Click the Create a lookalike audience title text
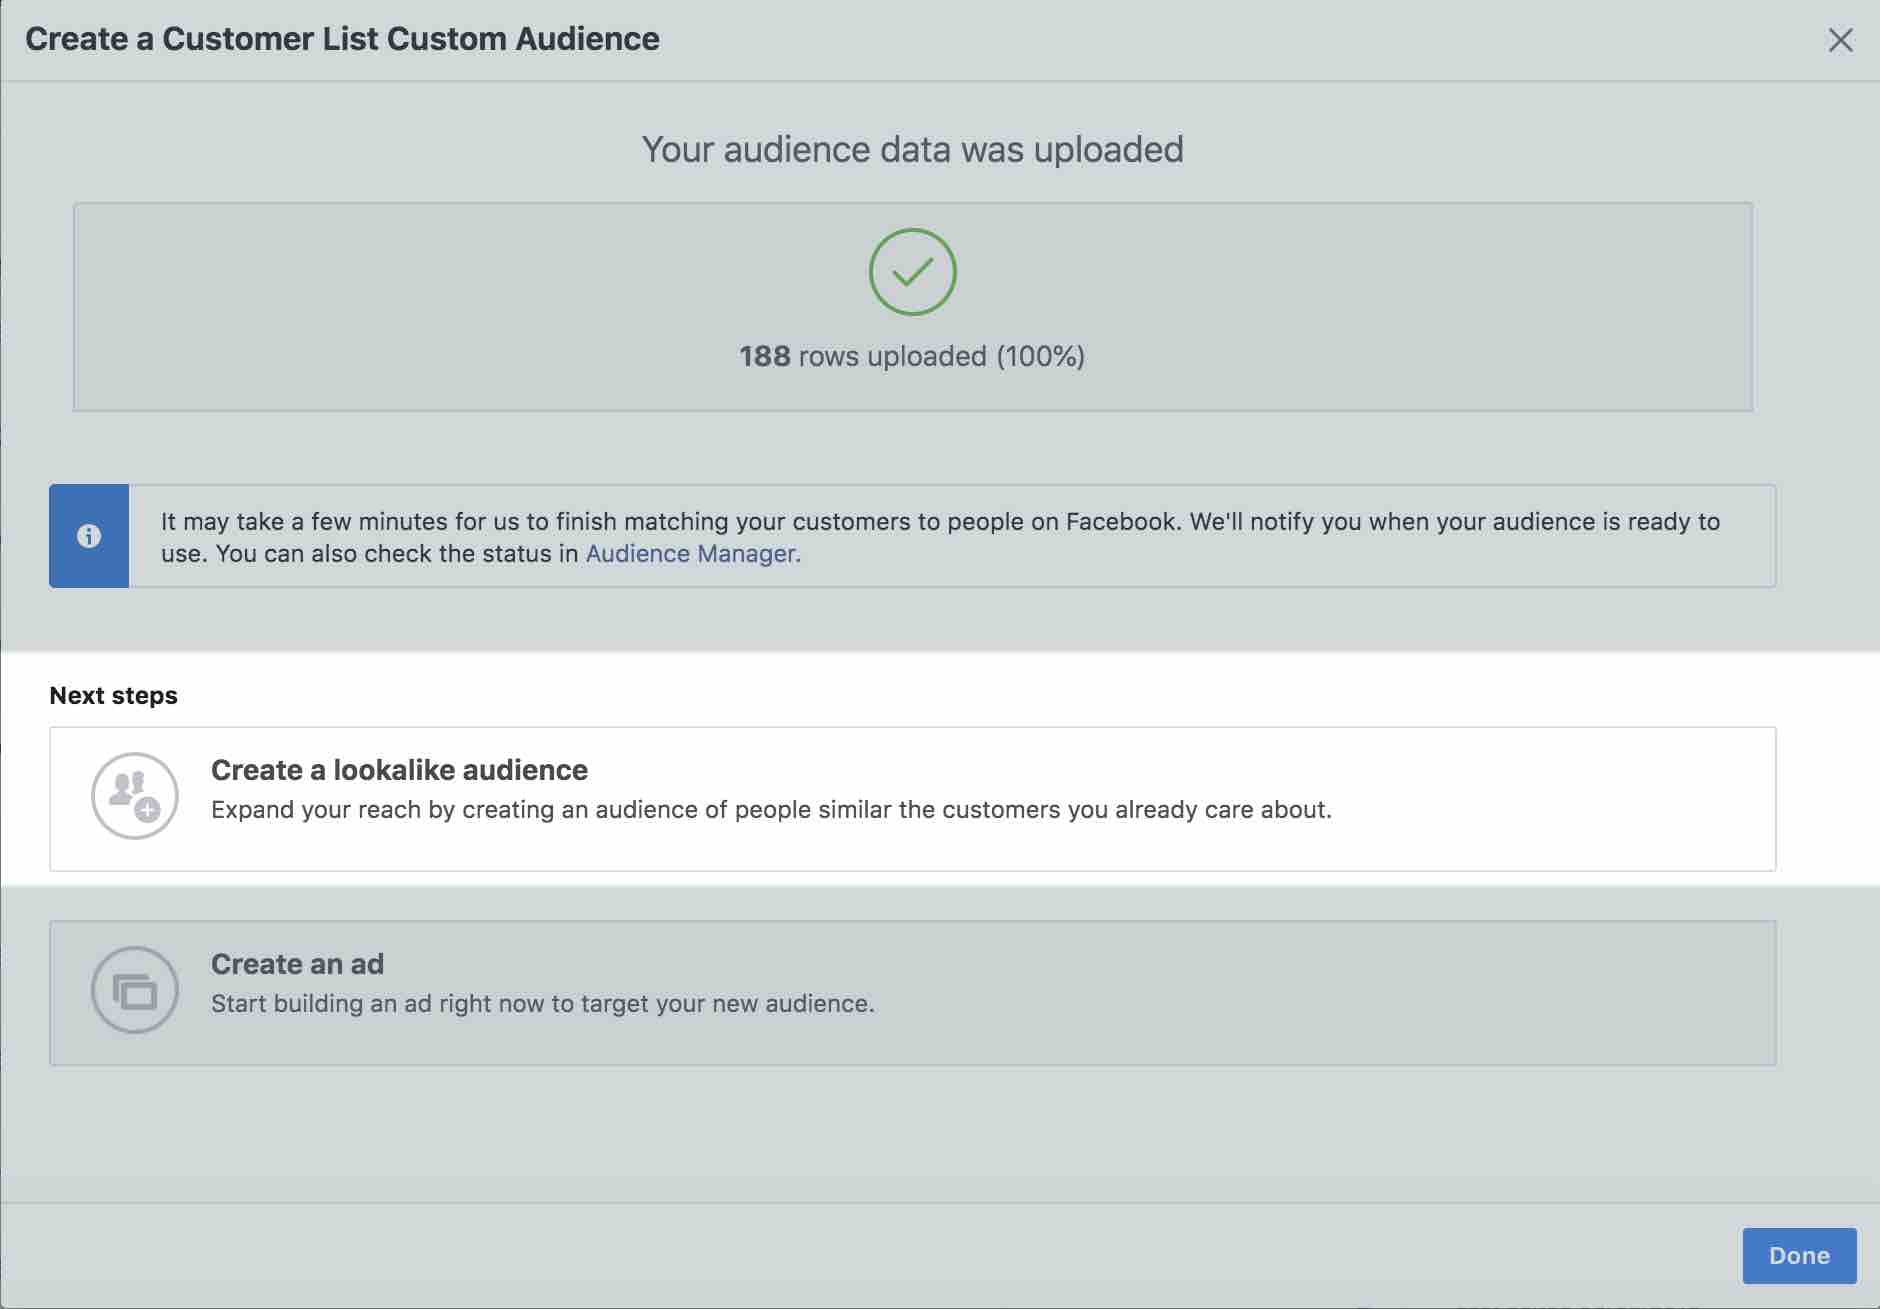 point(399,770)
